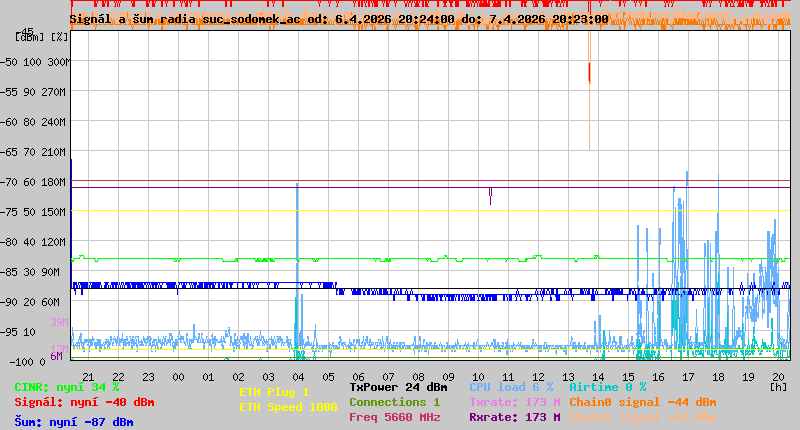
Task: Click the '12' hour label on time axis
Action: point(538,377)
